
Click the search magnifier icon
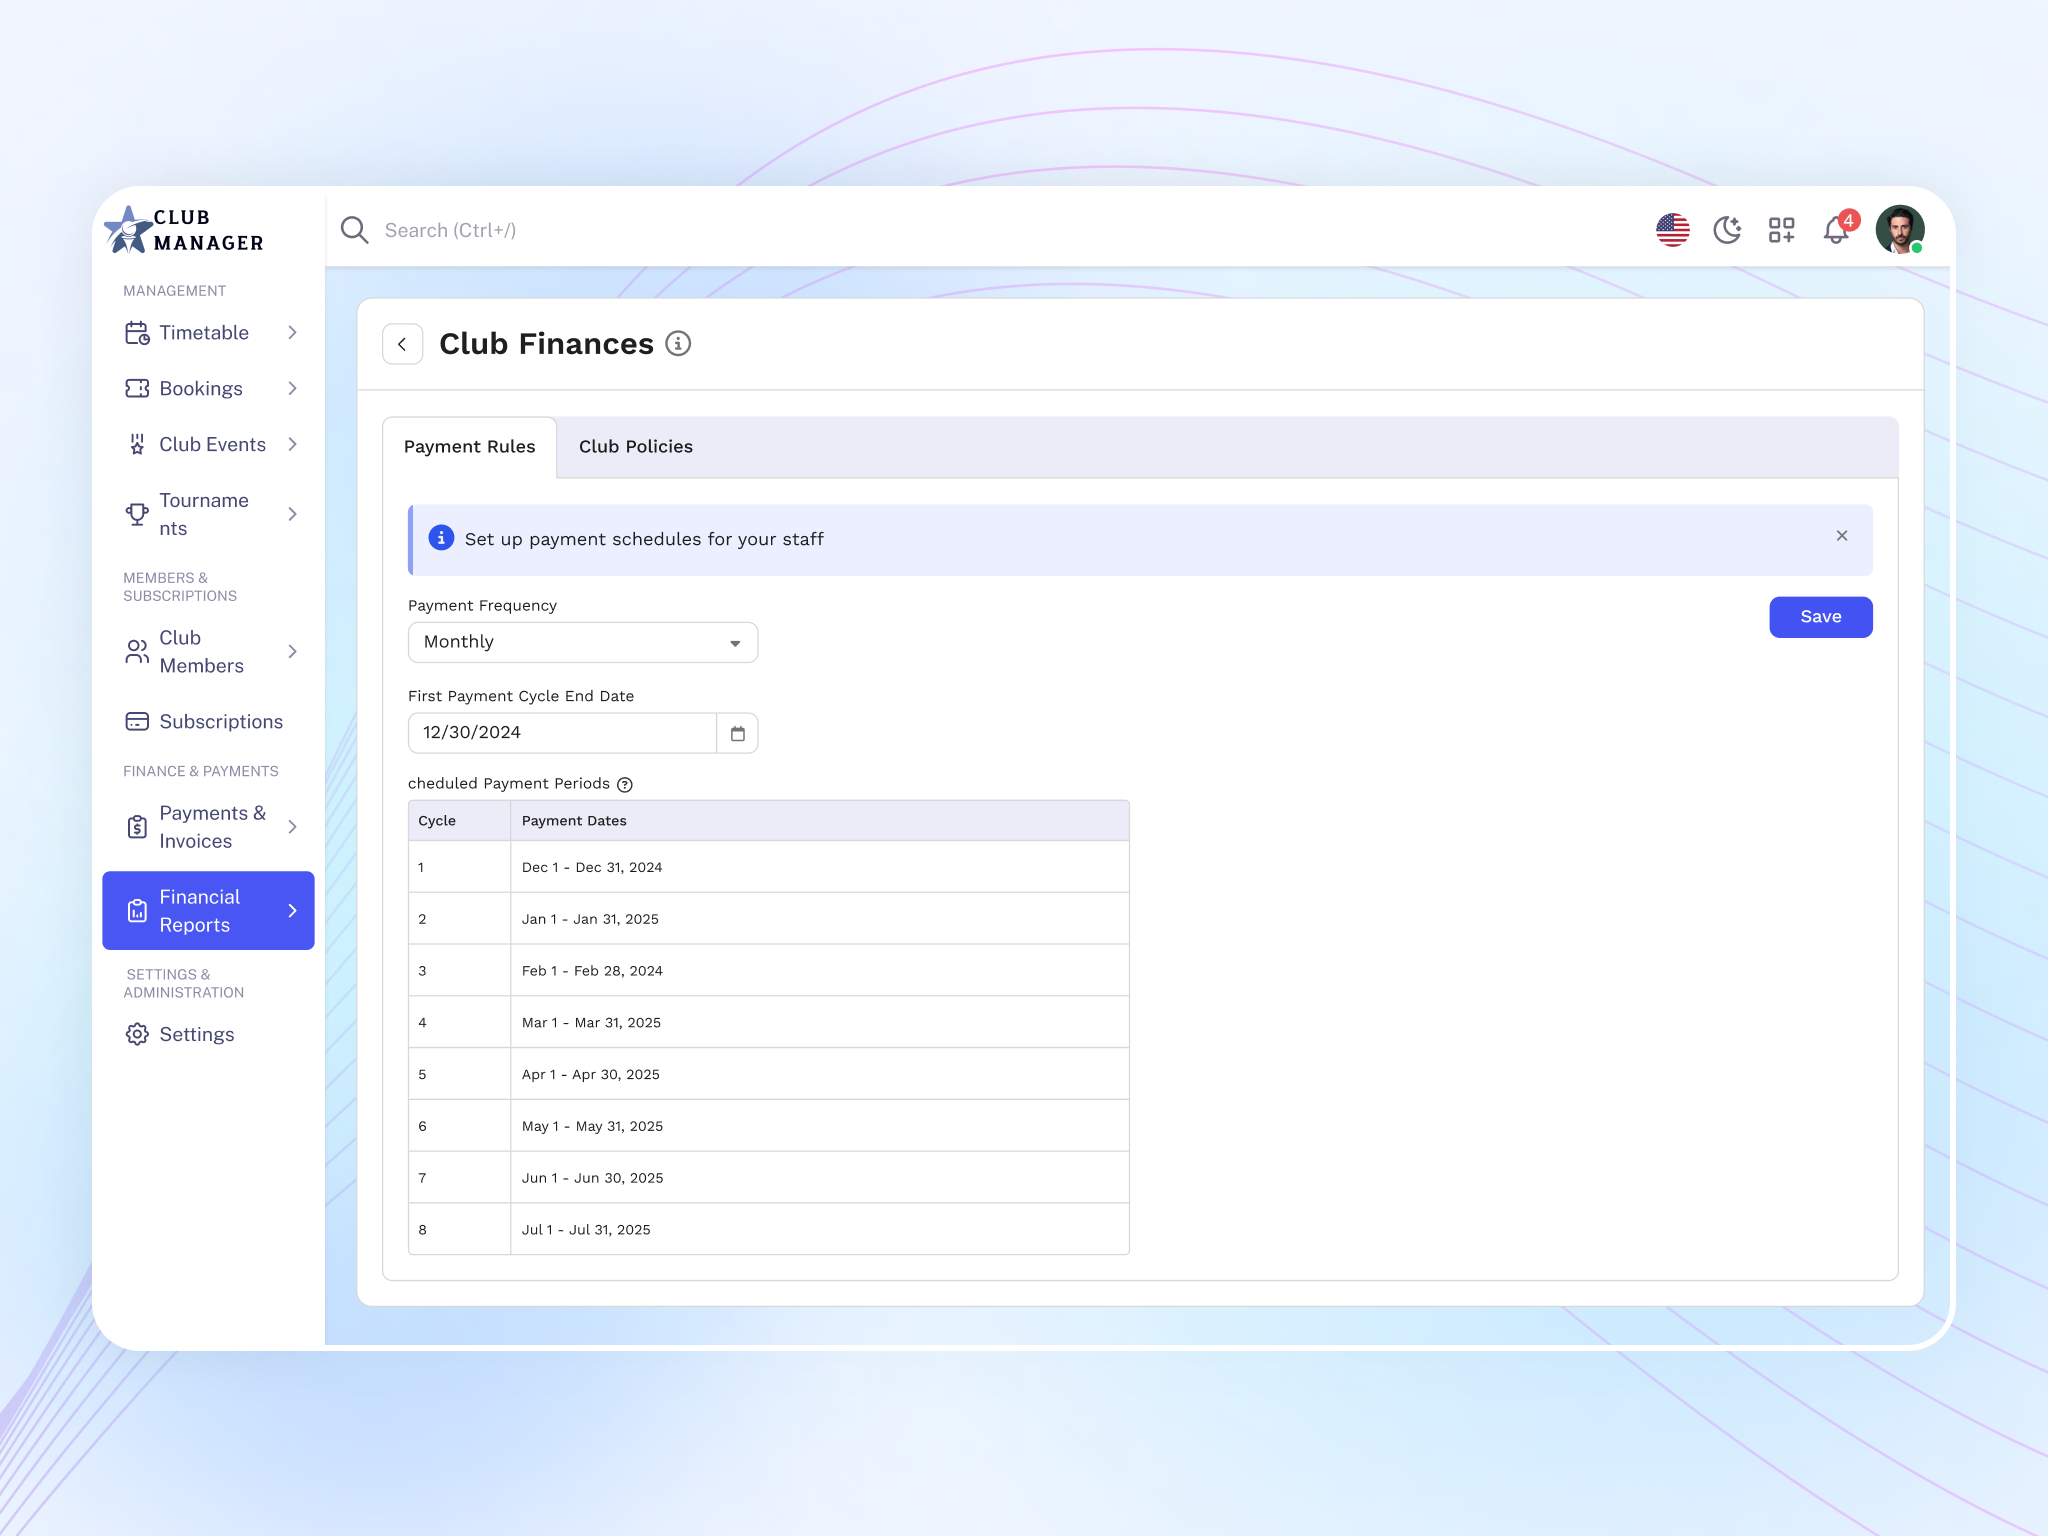[x=354, y=230]
